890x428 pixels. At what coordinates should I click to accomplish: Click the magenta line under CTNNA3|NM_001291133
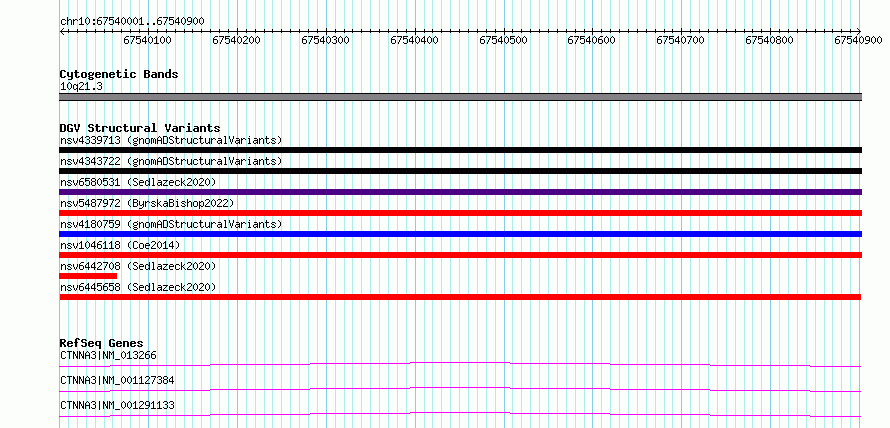[x=460, y=414]
